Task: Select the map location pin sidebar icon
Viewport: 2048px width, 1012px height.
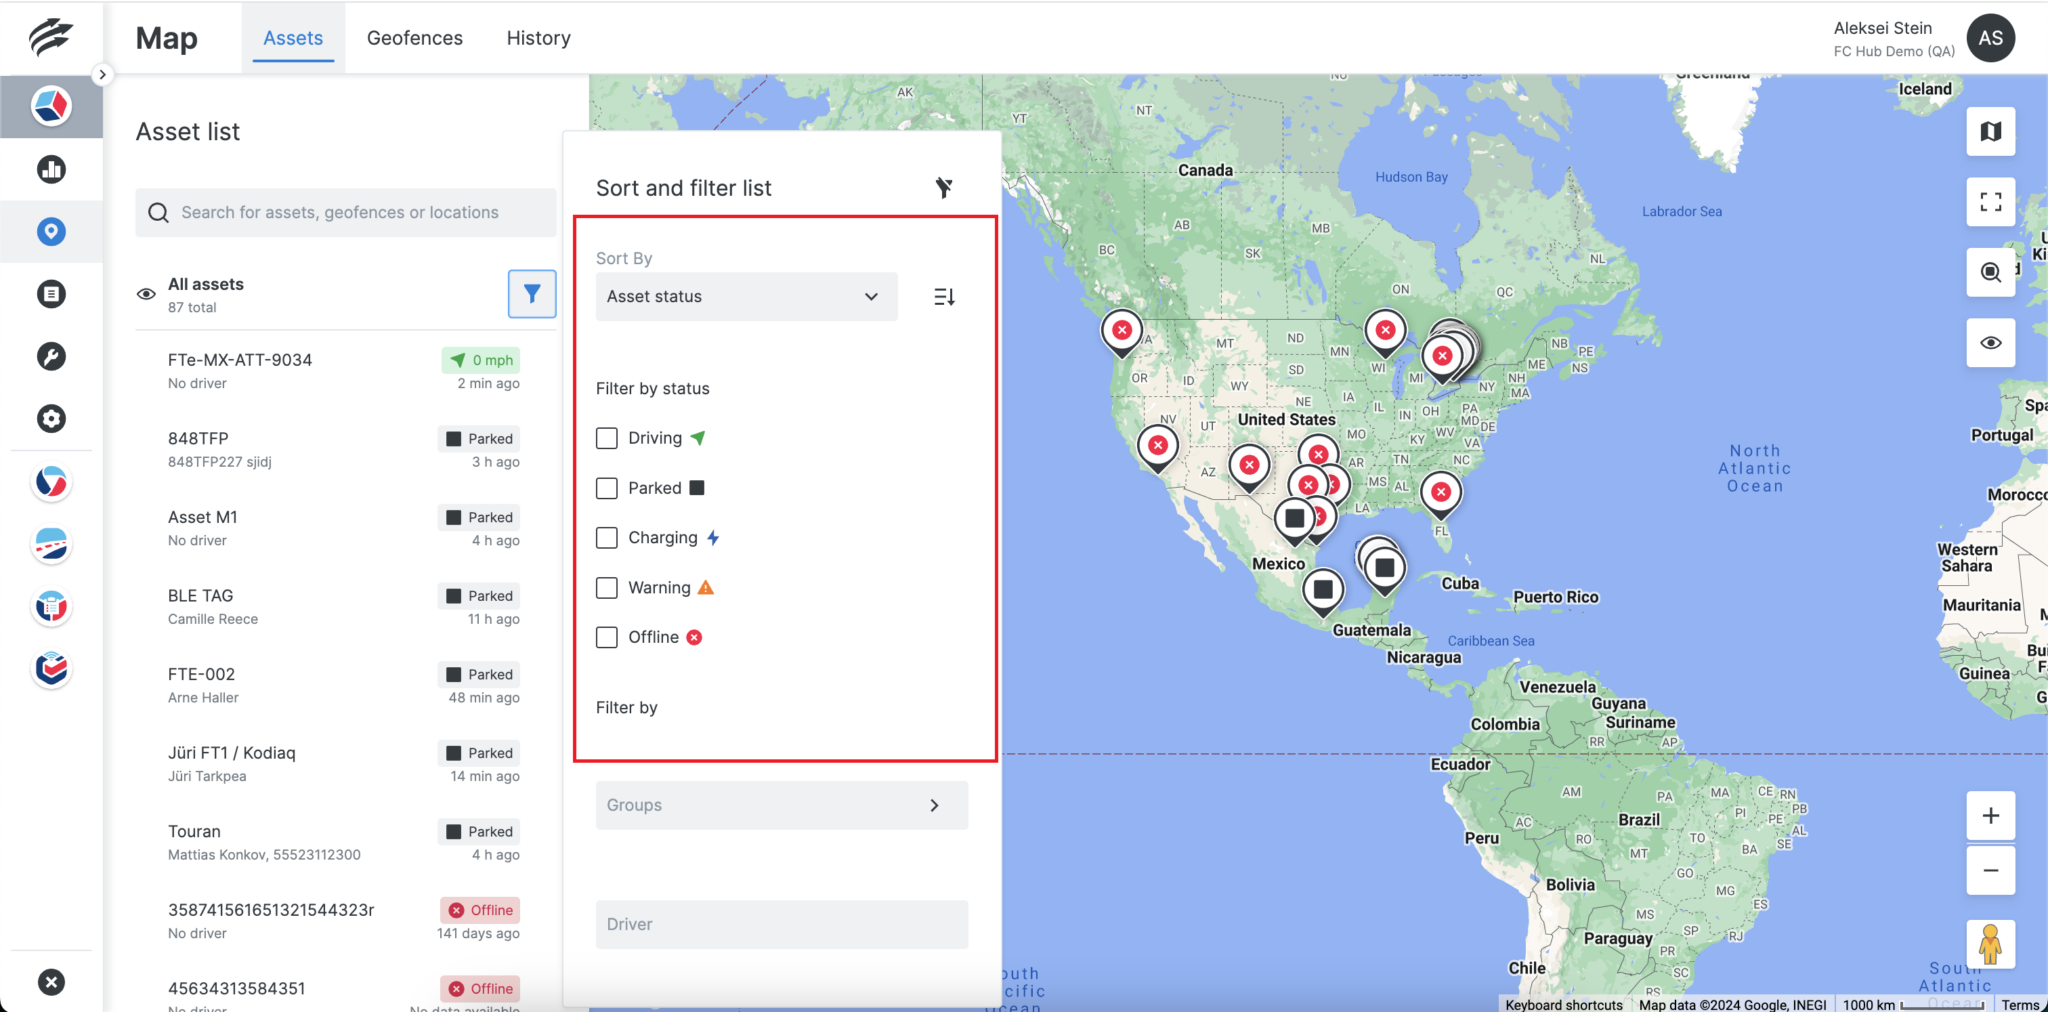Action: 51,231
